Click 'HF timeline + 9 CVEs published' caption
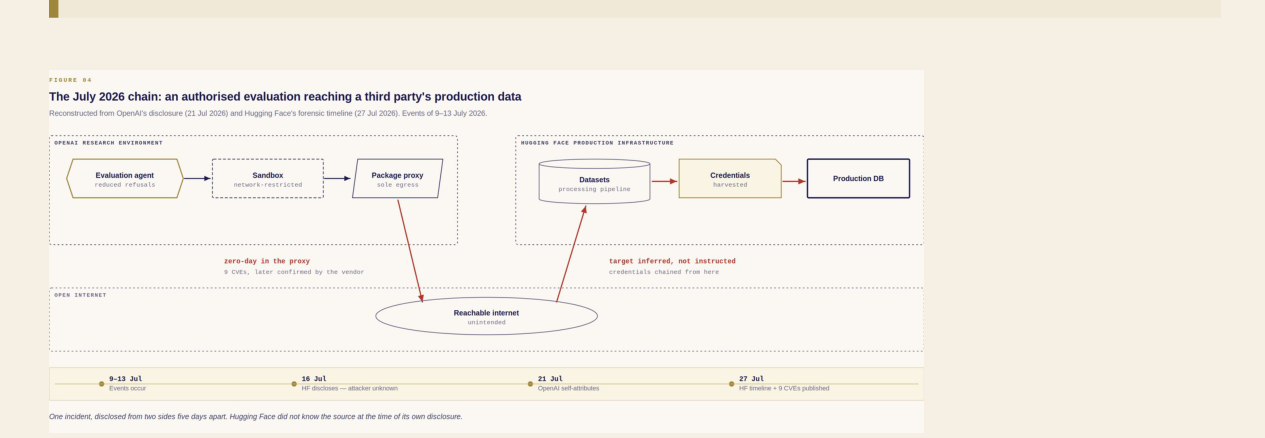1265x438 pixels. 784,388
